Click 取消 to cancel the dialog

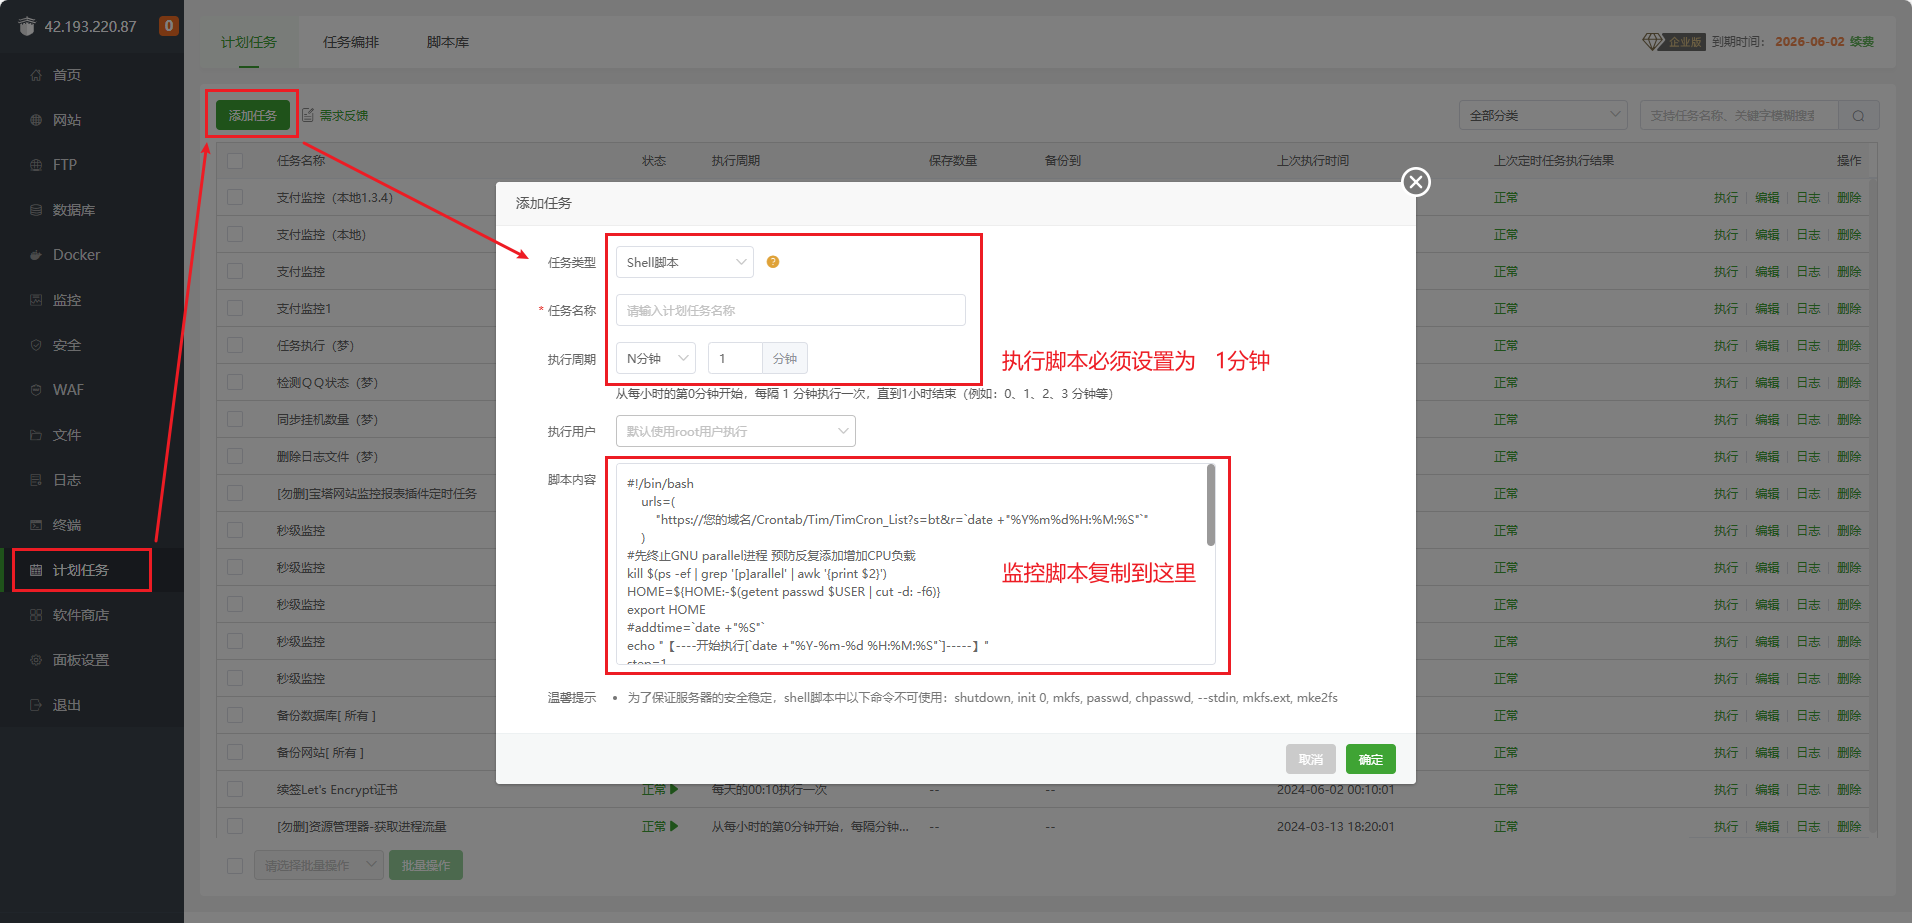click(1311, 760)
